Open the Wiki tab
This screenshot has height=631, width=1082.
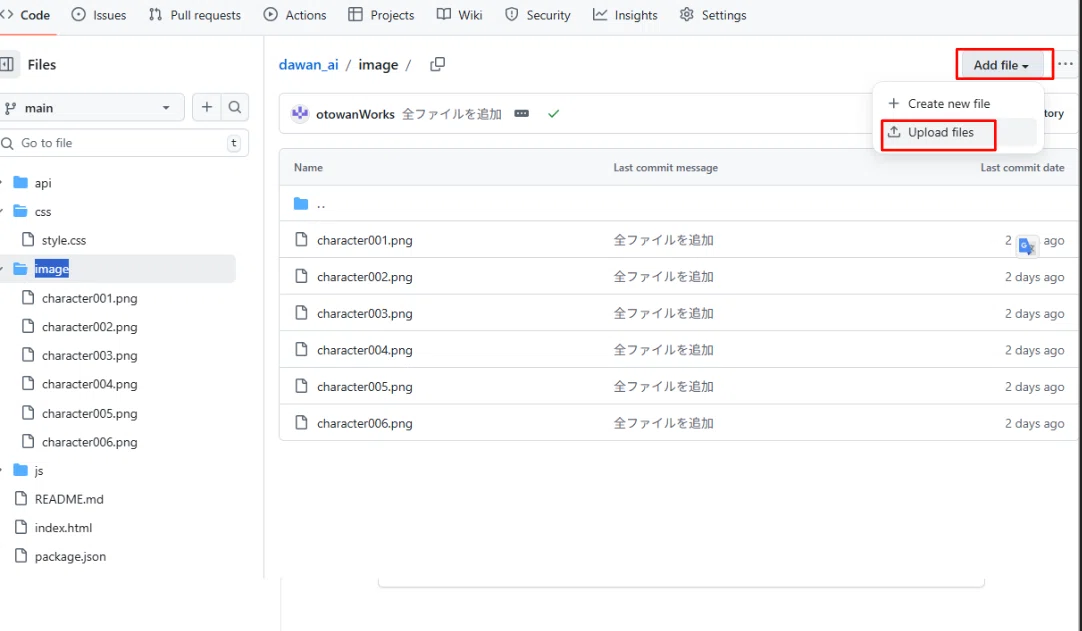point(460,15)
